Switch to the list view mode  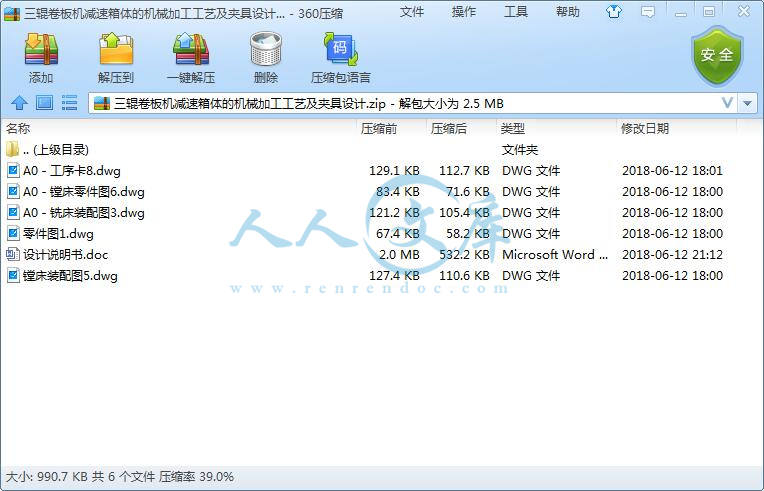click(70, 103)
